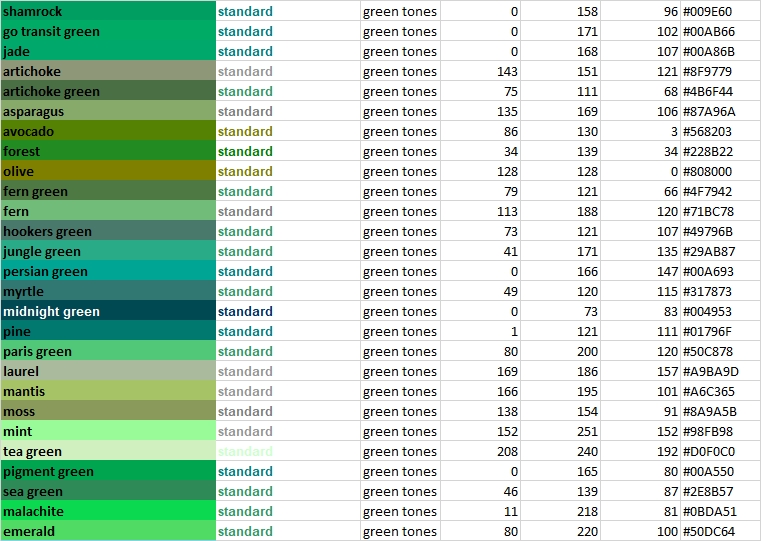The image size is (761, 541).
Task: Click green value 73 in midnight green row
Action: [x=591, y=311]
